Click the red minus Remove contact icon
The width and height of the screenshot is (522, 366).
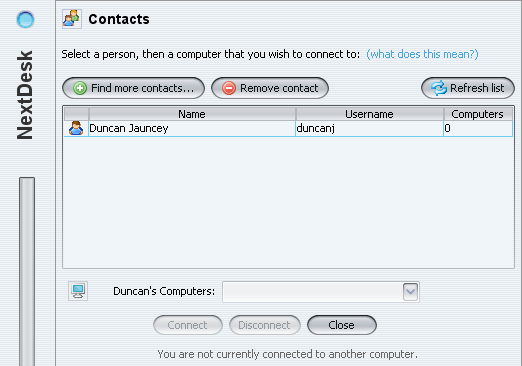click(229, 88)
